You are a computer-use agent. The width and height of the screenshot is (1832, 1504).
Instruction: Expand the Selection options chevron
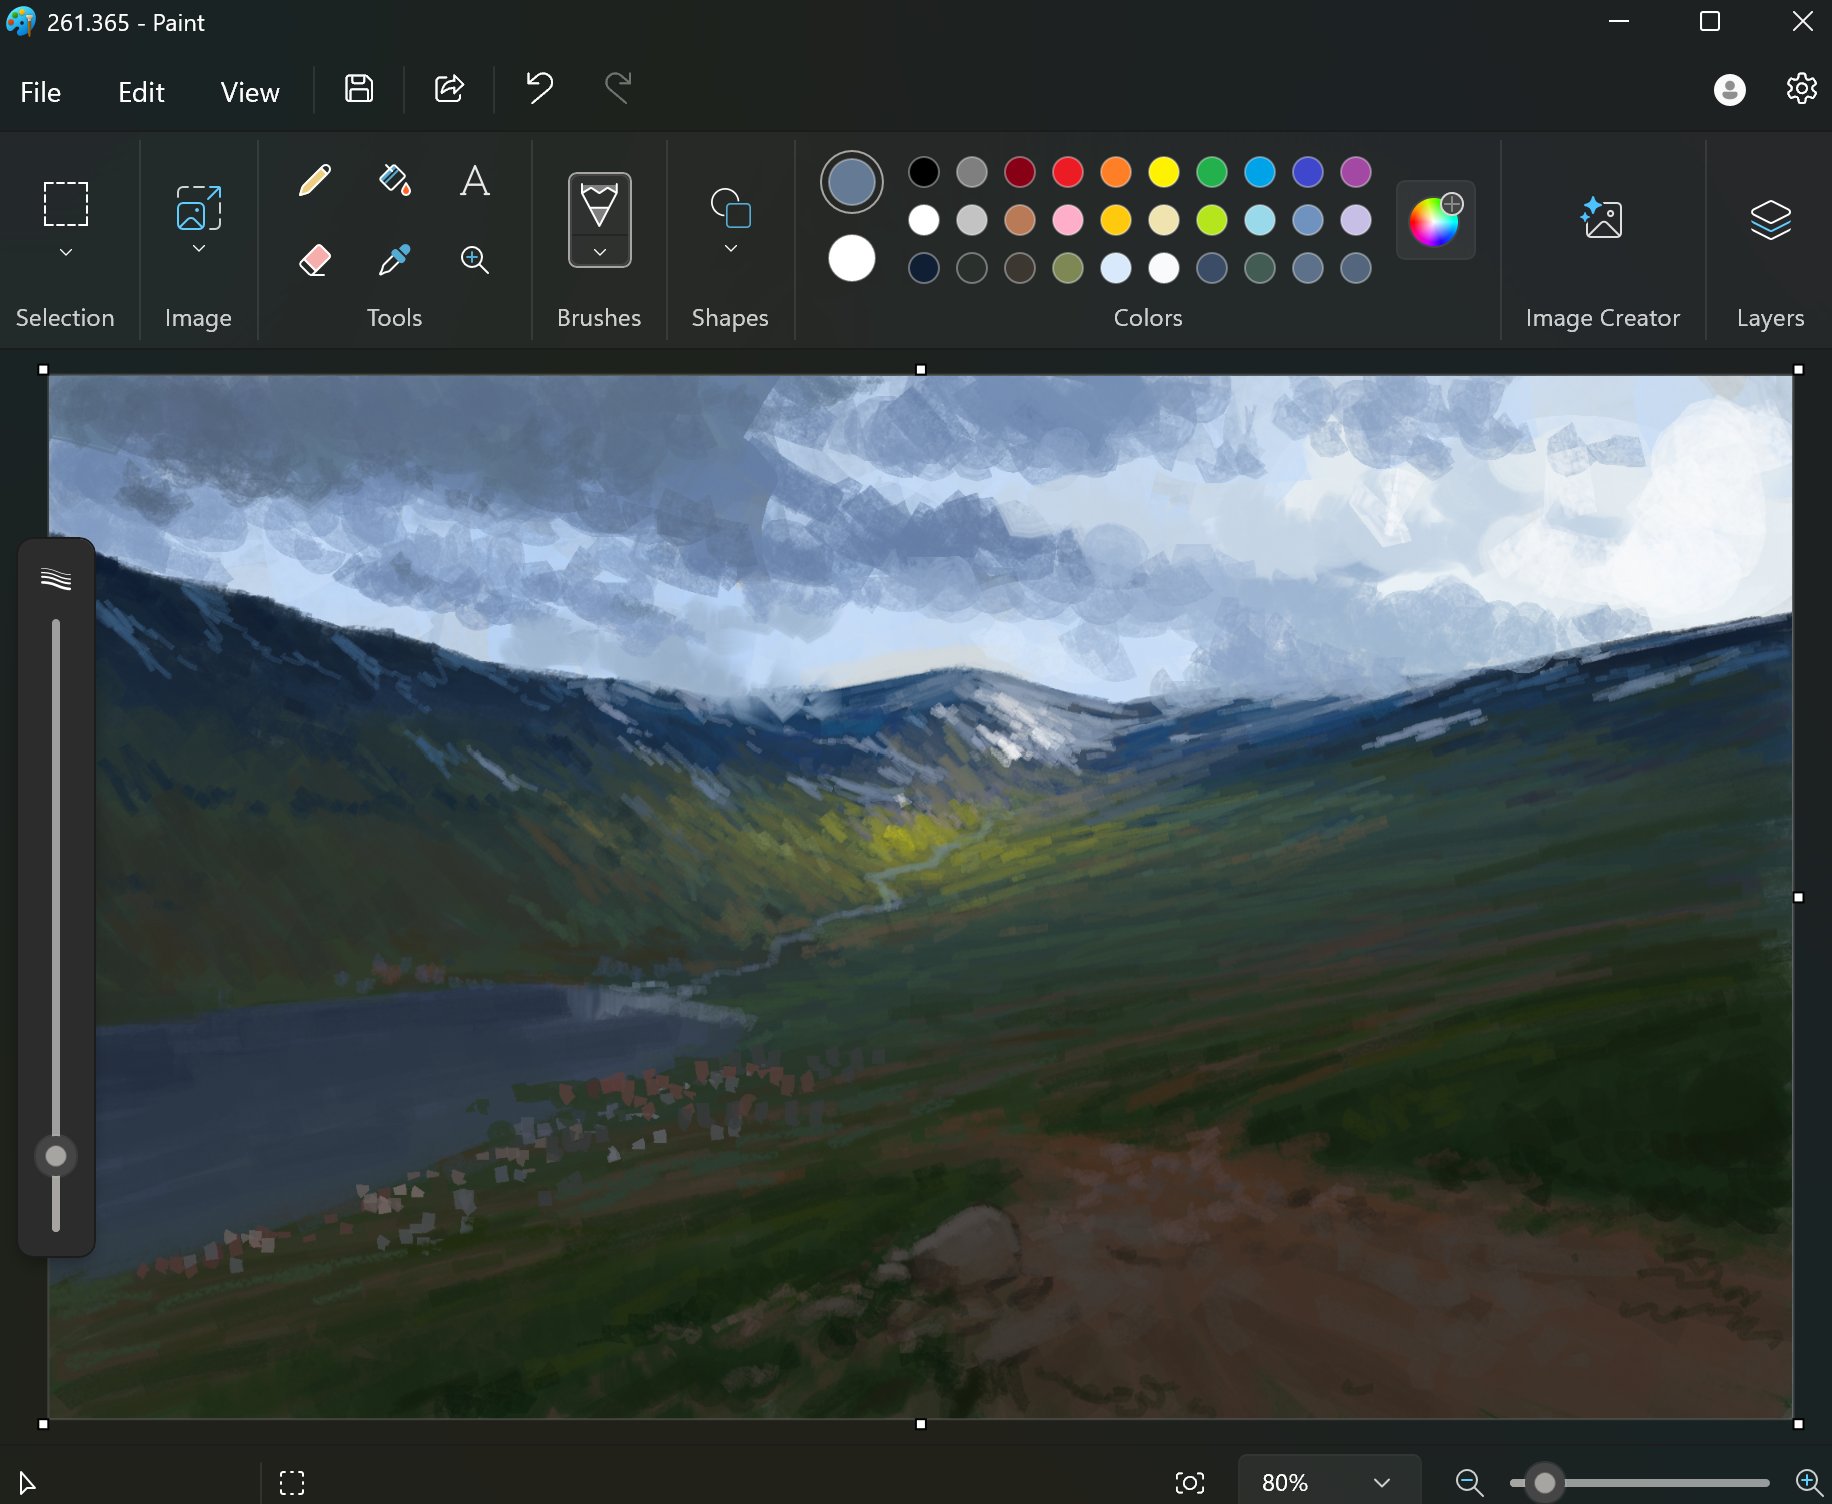coord(65,252)
